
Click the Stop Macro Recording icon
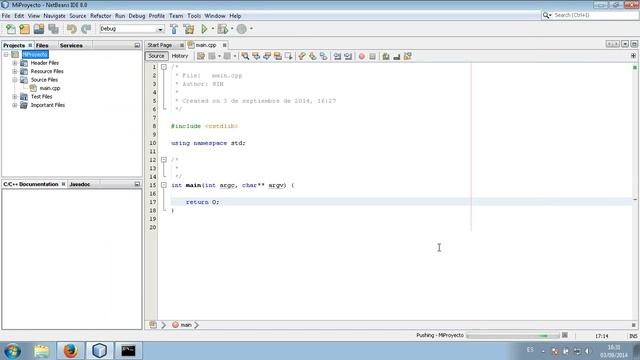point(372,56)
